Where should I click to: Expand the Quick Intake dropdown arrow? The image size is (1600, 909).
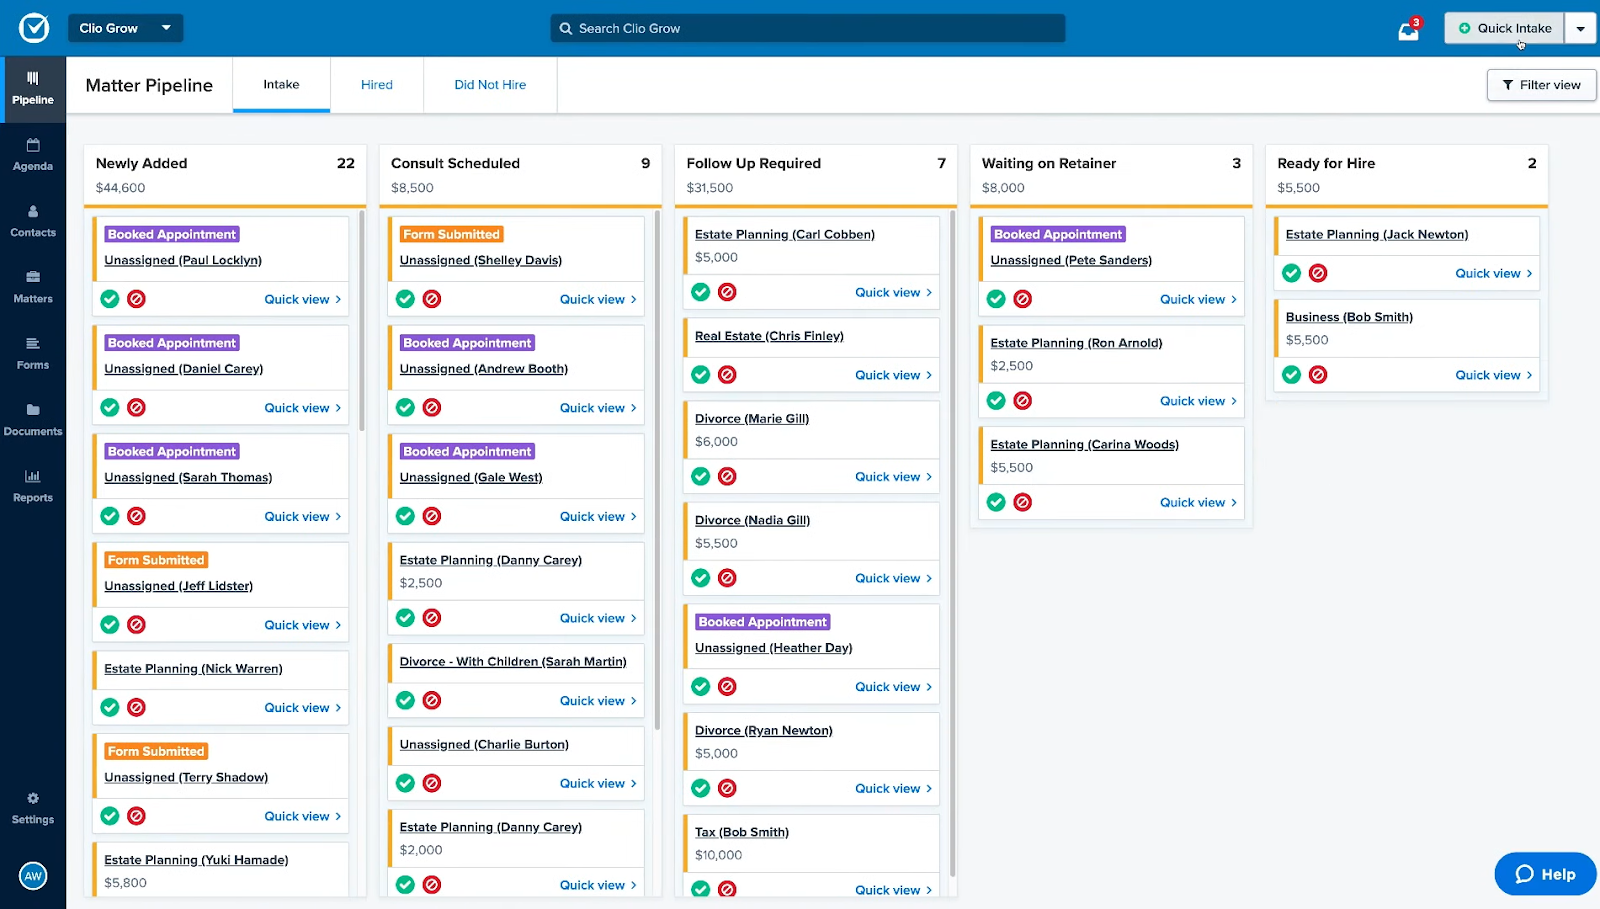coord(1580,28)
